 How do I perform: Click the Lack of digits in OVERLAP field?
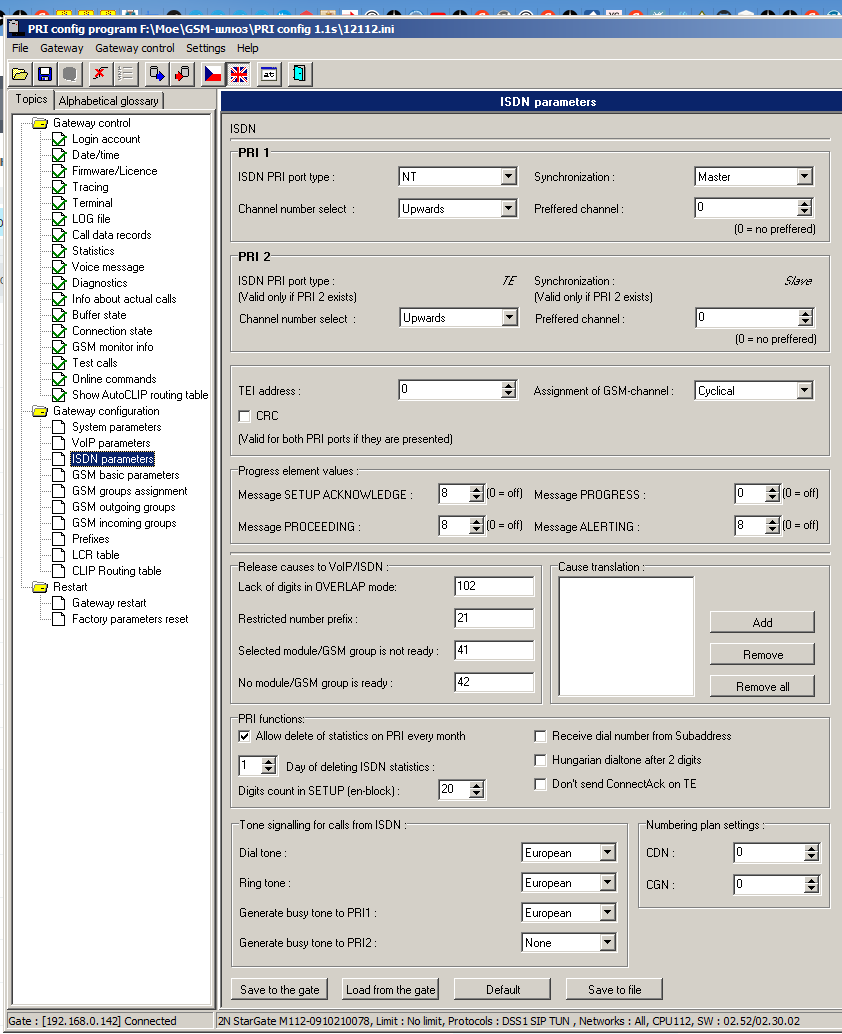[x=494, y=586]
